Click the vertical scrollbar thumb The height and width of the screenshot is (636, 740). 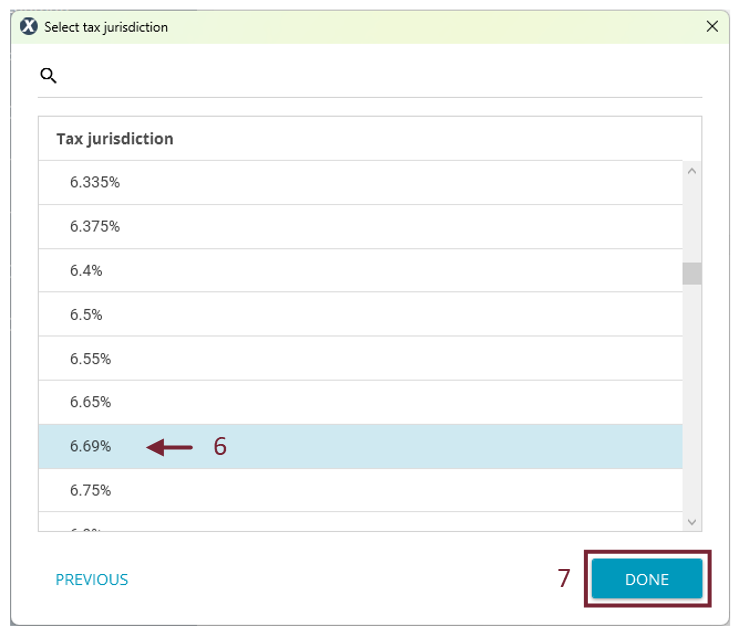[x=692, y=274]
